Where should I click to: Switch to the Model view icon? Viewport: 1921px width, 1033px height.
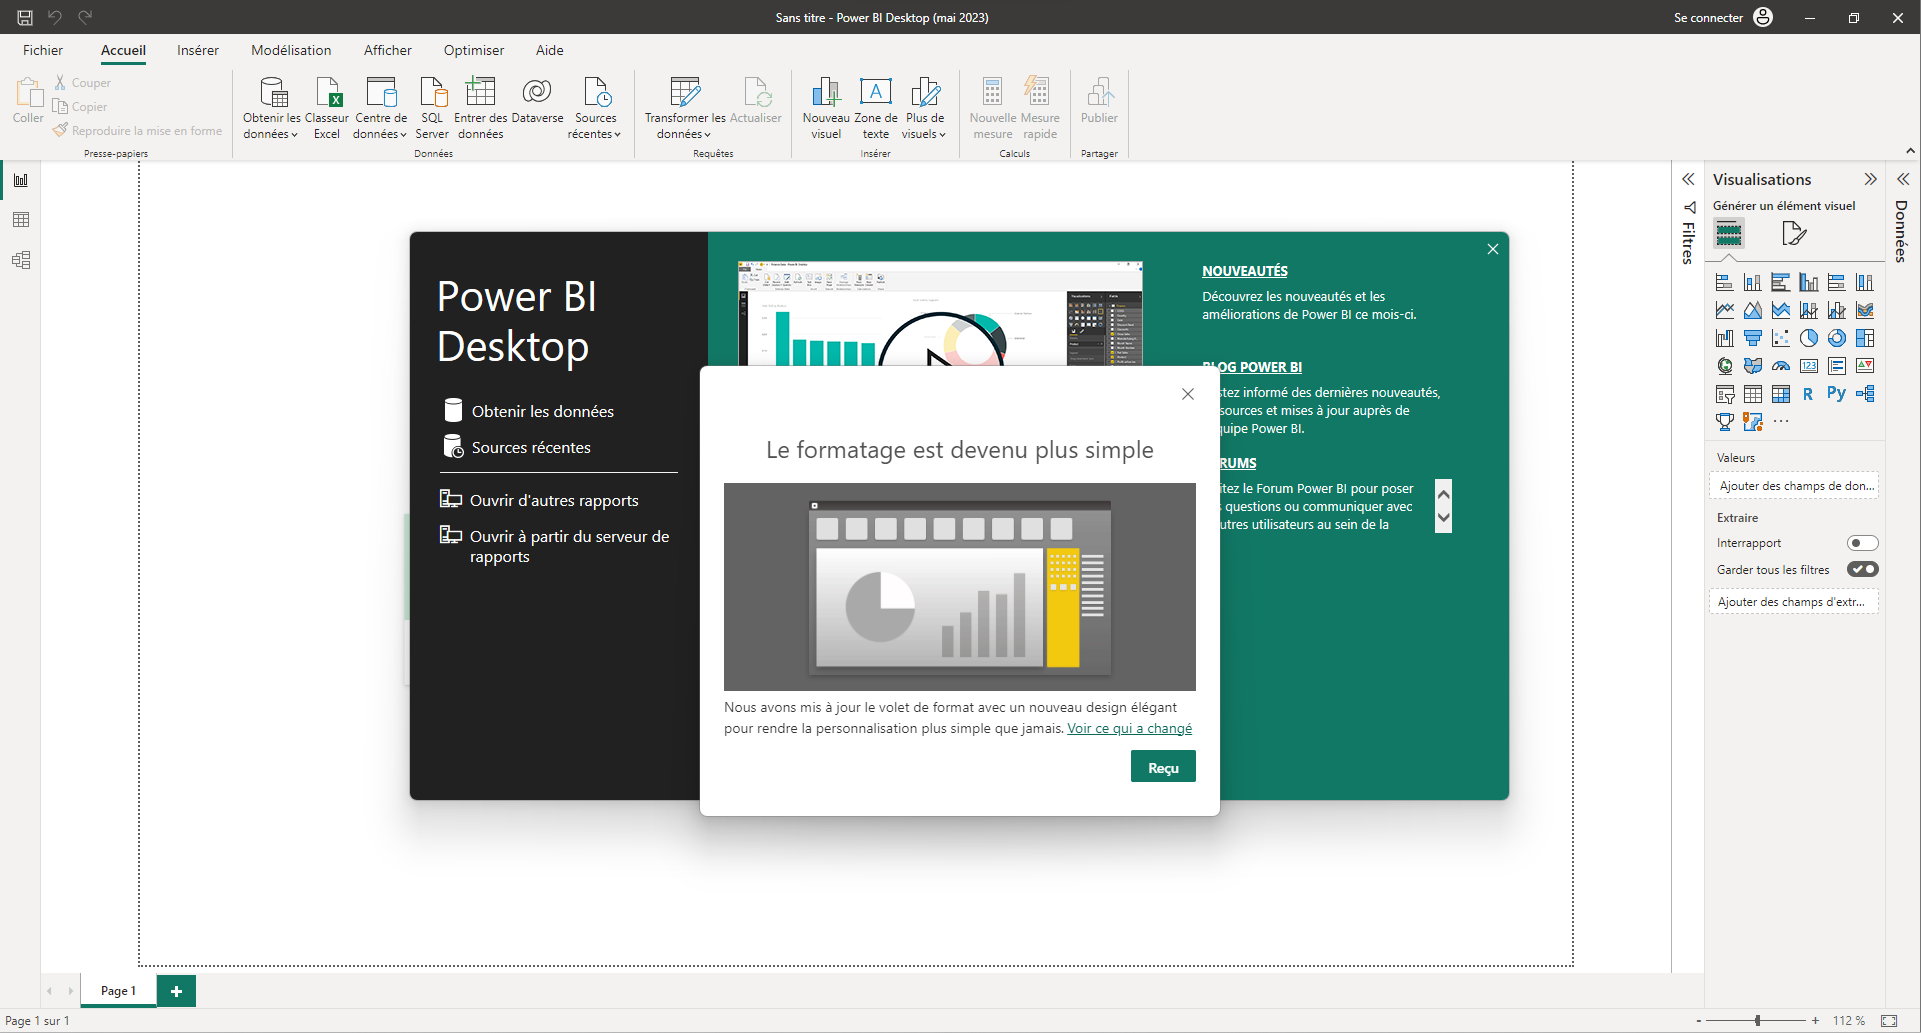coord(21,260)
